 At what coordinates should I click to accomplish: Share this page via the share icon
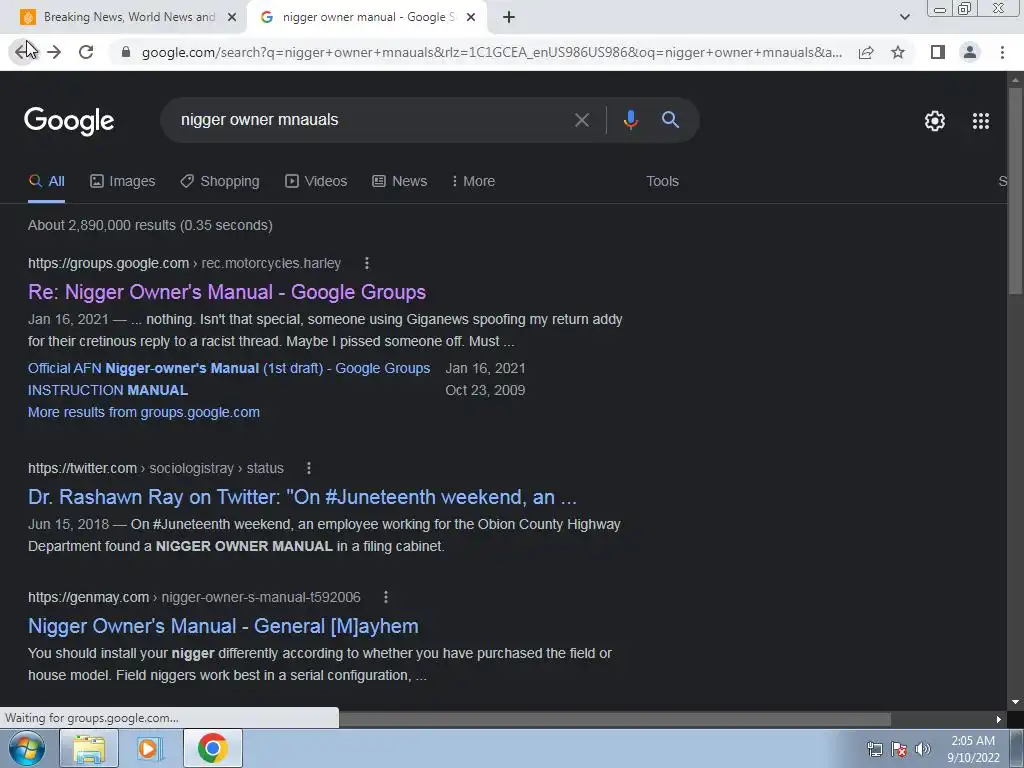(866, 52)
